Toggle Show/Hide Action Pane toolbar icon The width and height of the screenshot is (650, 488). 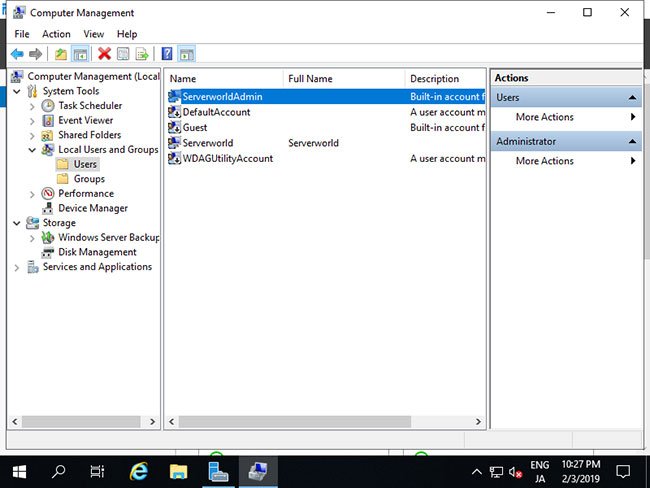click(x=187, y=54)
